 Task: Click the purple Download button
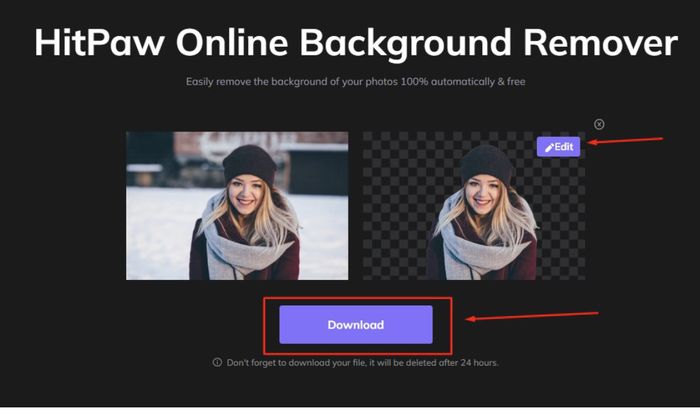[356, 325]
